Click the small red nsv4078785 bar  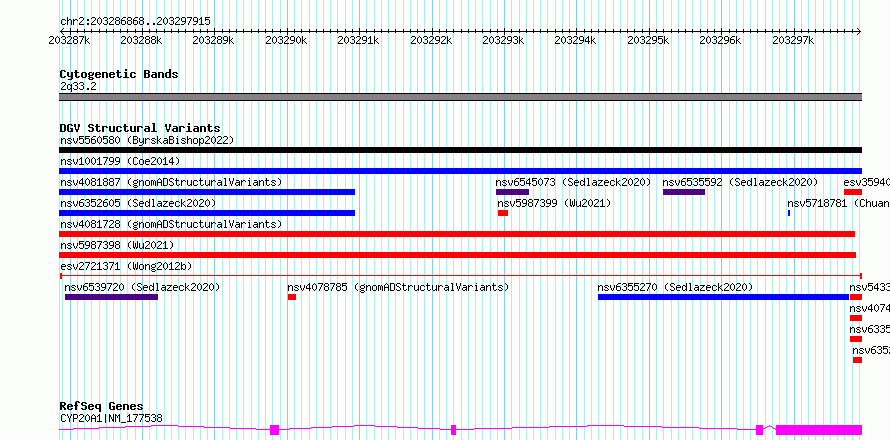coord(292,297)
